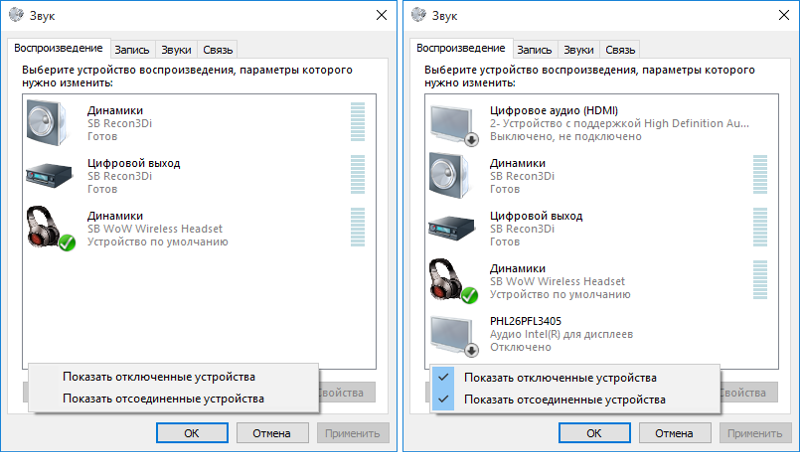Select digital output receiver icon in left window
The width and height of the screenshot is (800, 452).
(x=49, y=176)
